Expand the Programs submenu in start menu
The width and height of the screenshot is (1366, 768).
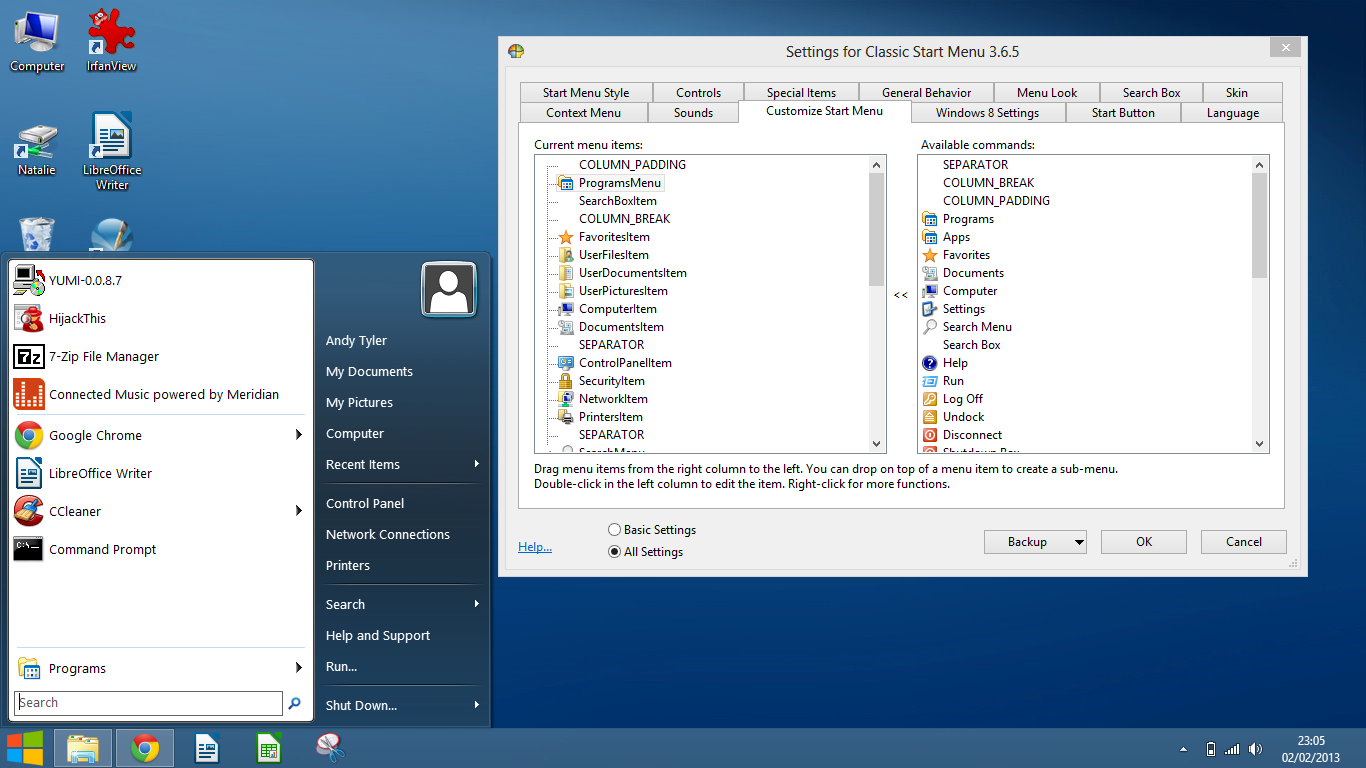click(x=298, y=668)
